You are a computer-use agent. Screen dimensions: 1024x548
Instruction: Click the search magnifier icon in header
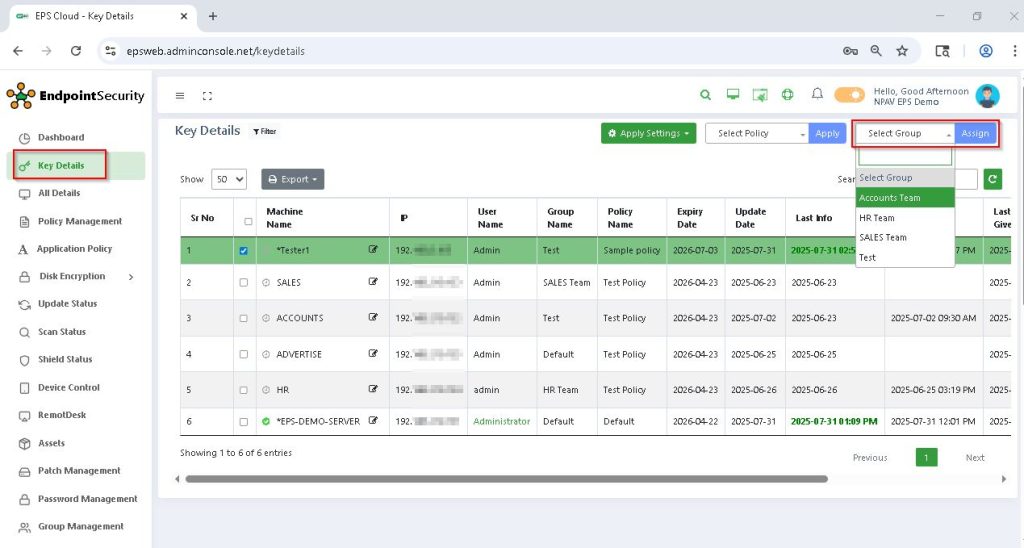coord(705,95)
